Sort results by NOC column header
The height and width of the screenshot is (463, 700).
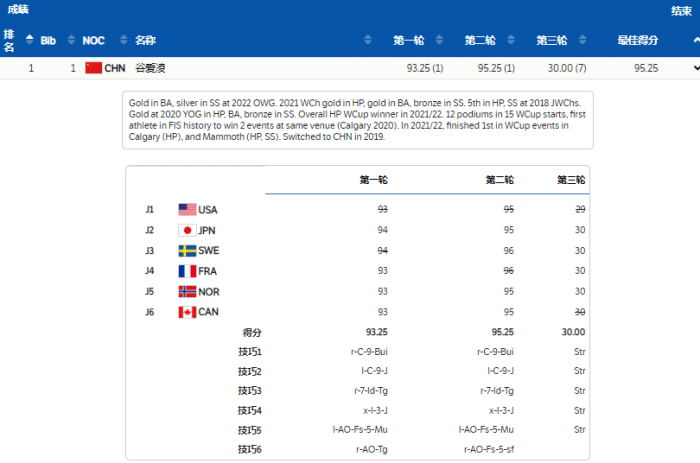[x=93, y=40]
